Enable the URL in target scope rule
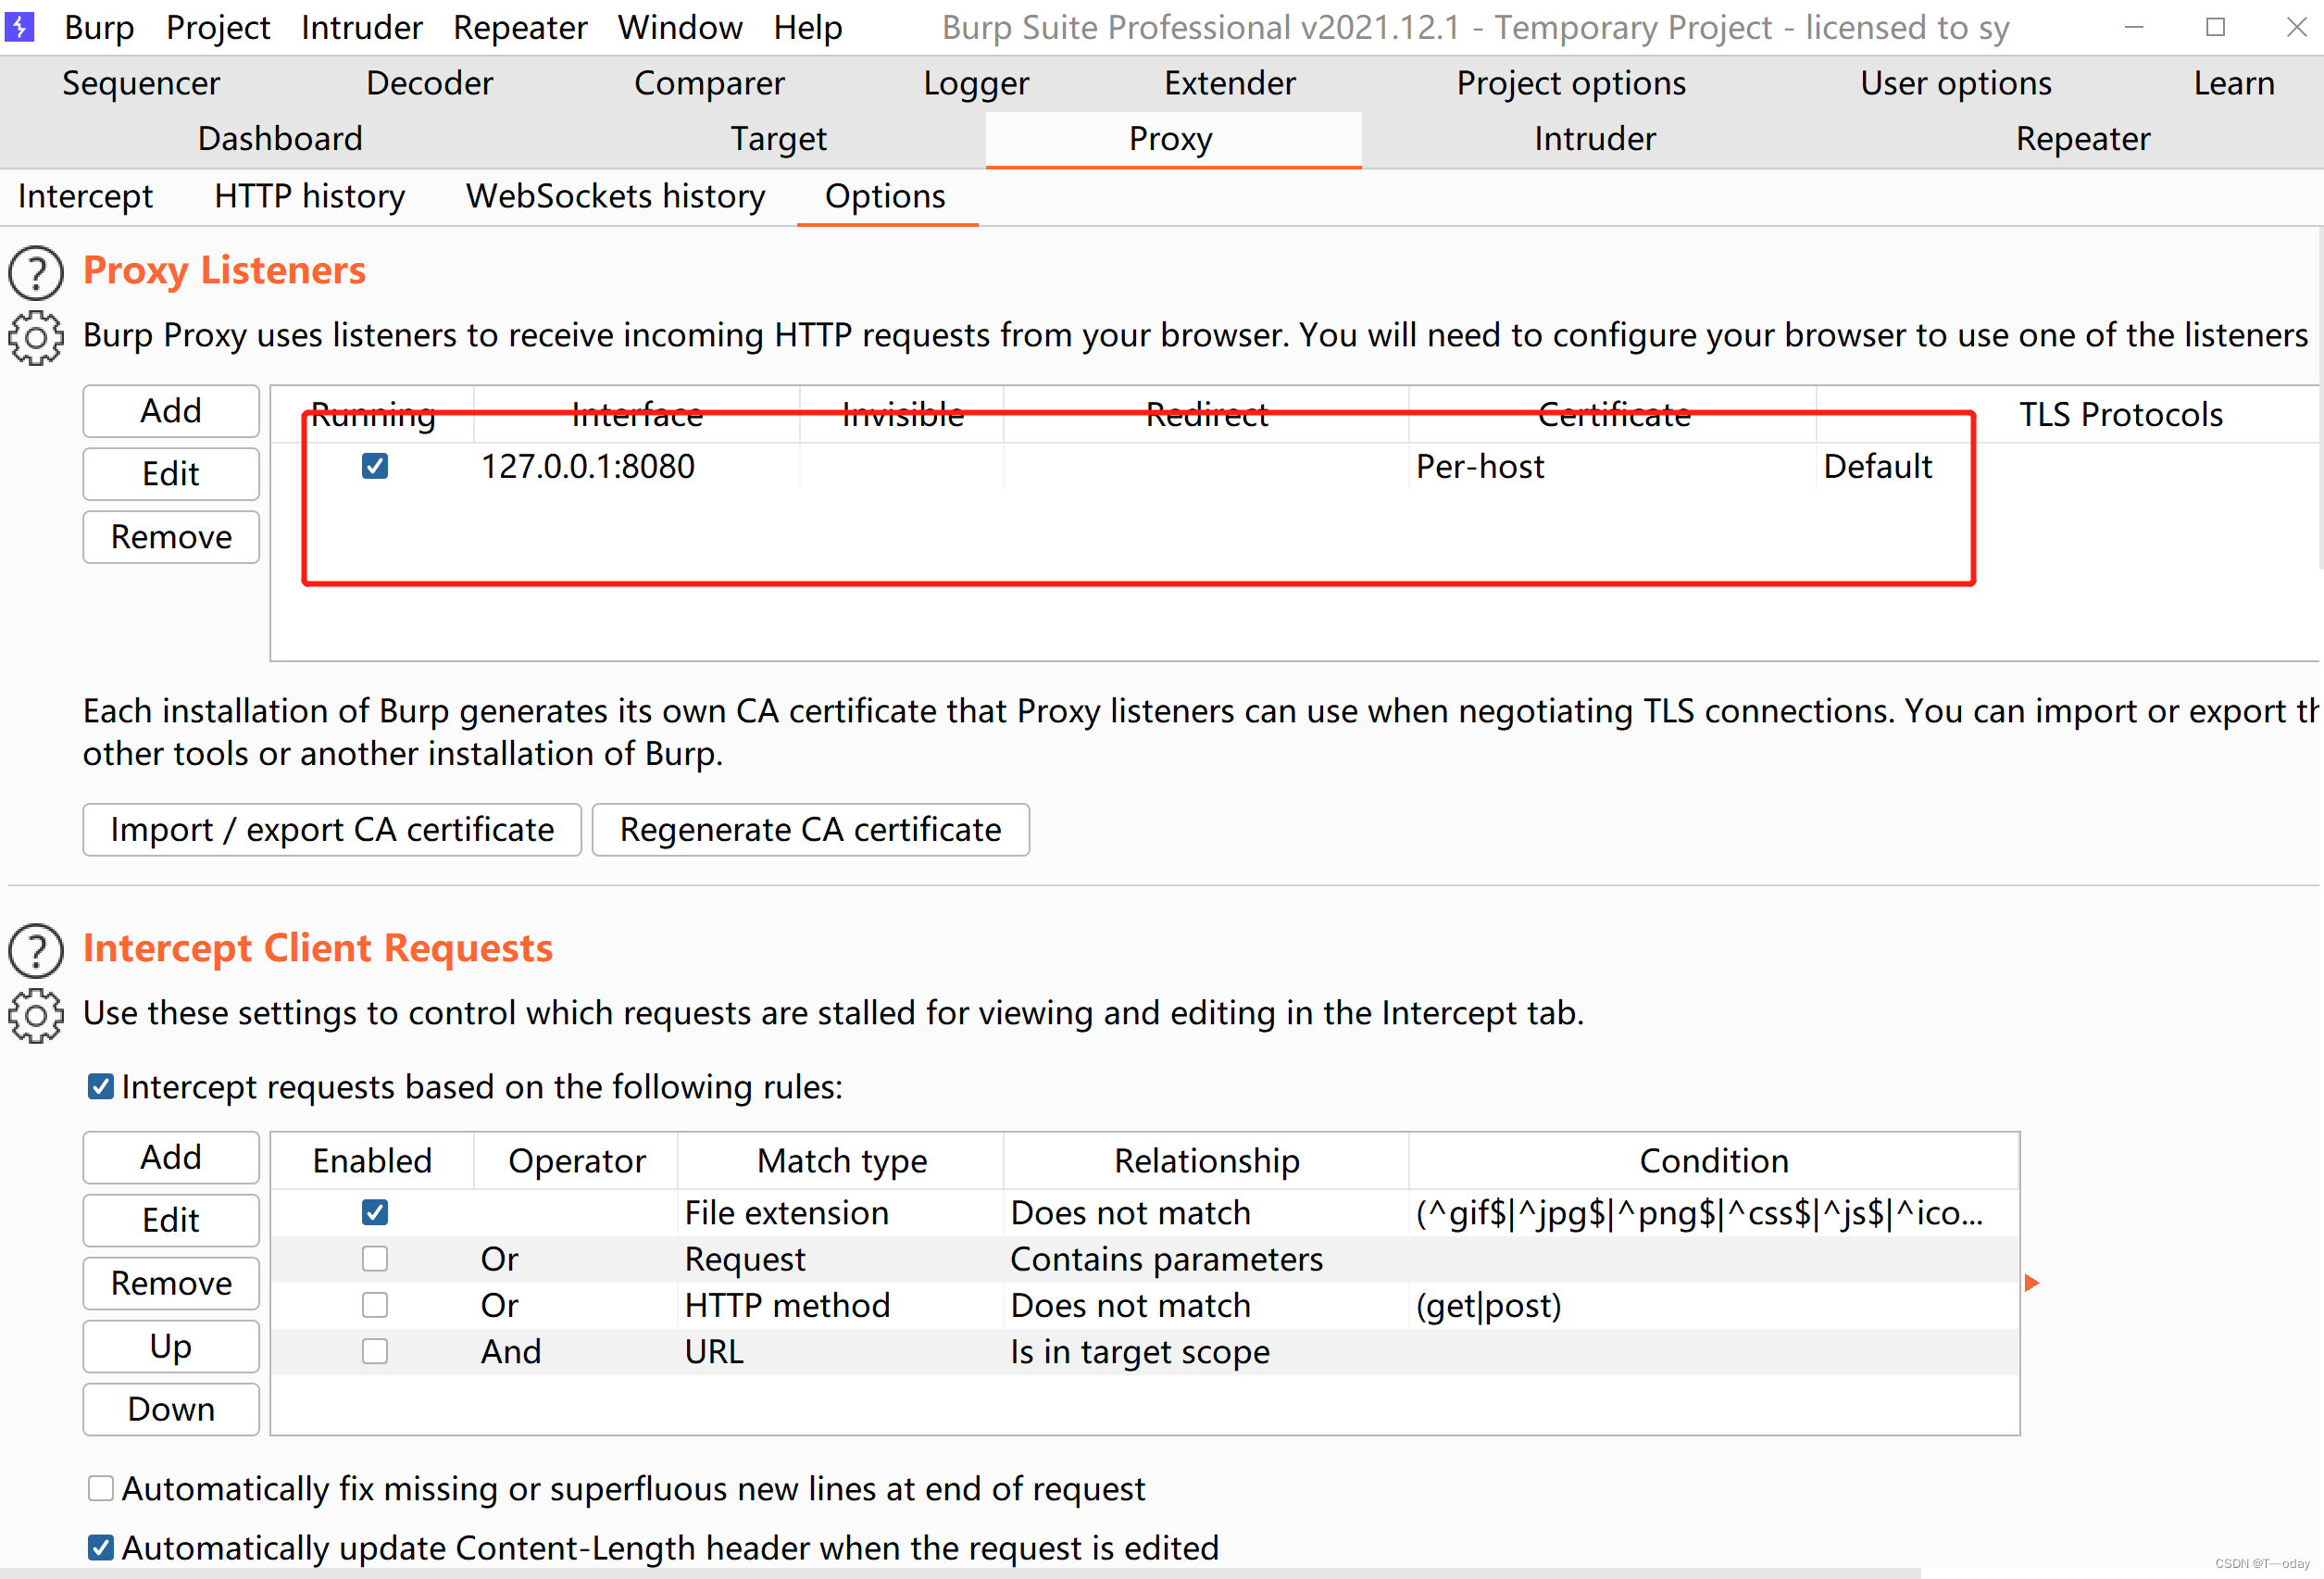 point(375,1351)
